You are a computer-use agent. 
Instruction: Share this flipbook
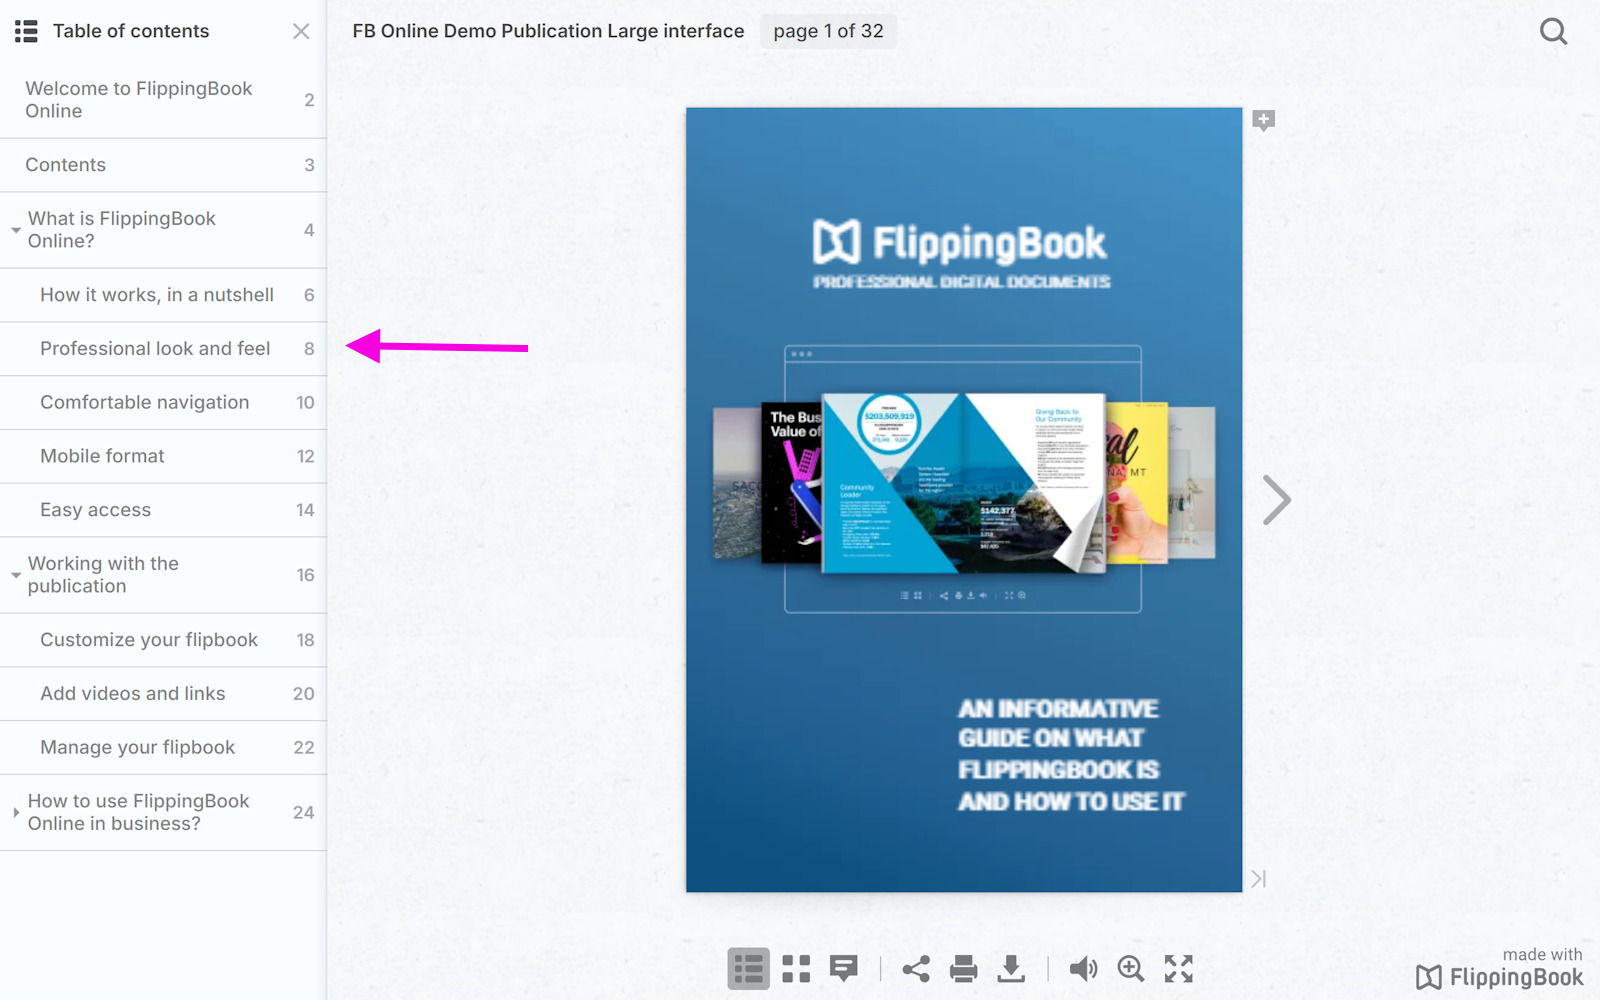pos(916,968)
